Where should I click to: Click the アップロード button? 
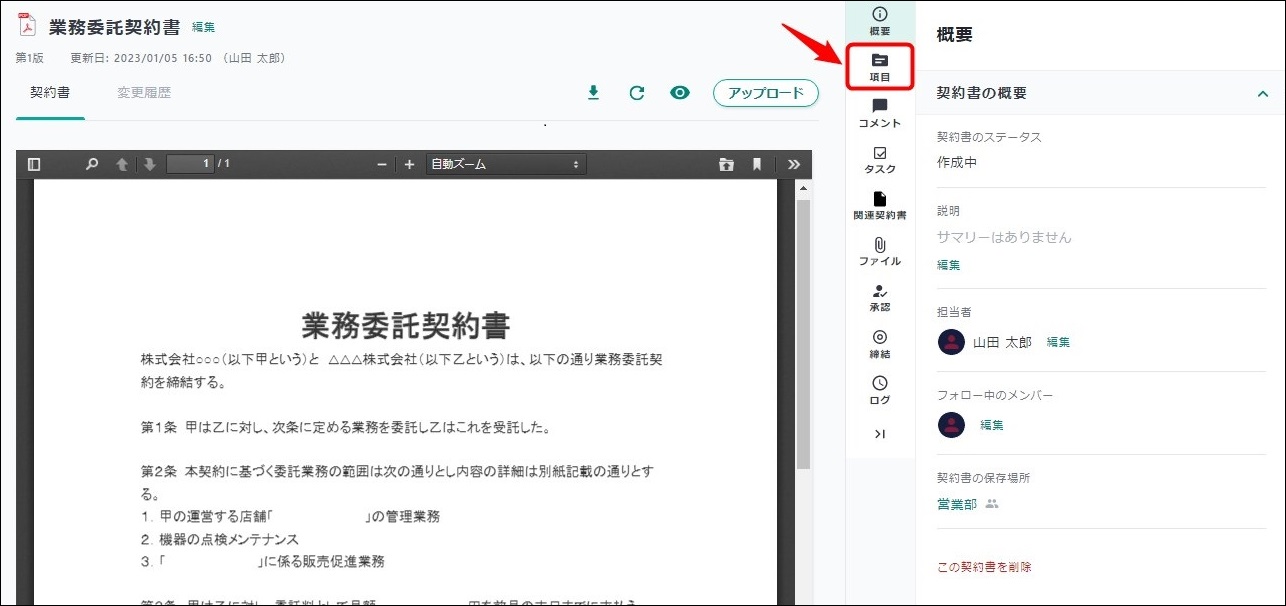click(765, 93)
